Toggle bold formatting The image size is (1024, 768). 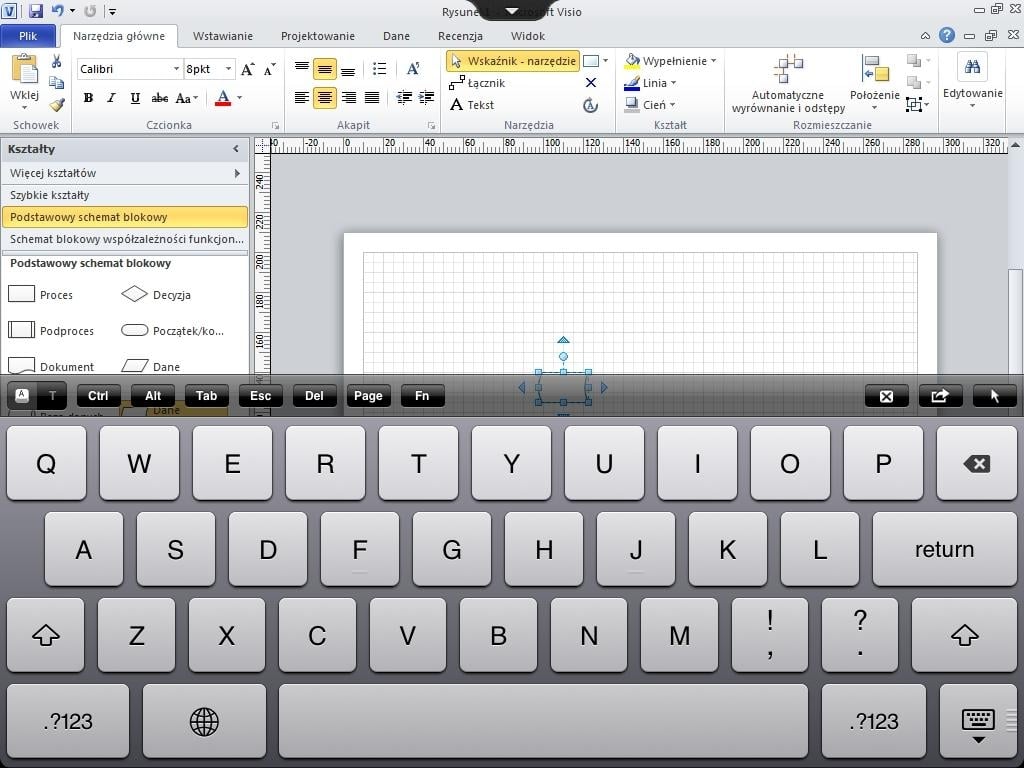88,98
